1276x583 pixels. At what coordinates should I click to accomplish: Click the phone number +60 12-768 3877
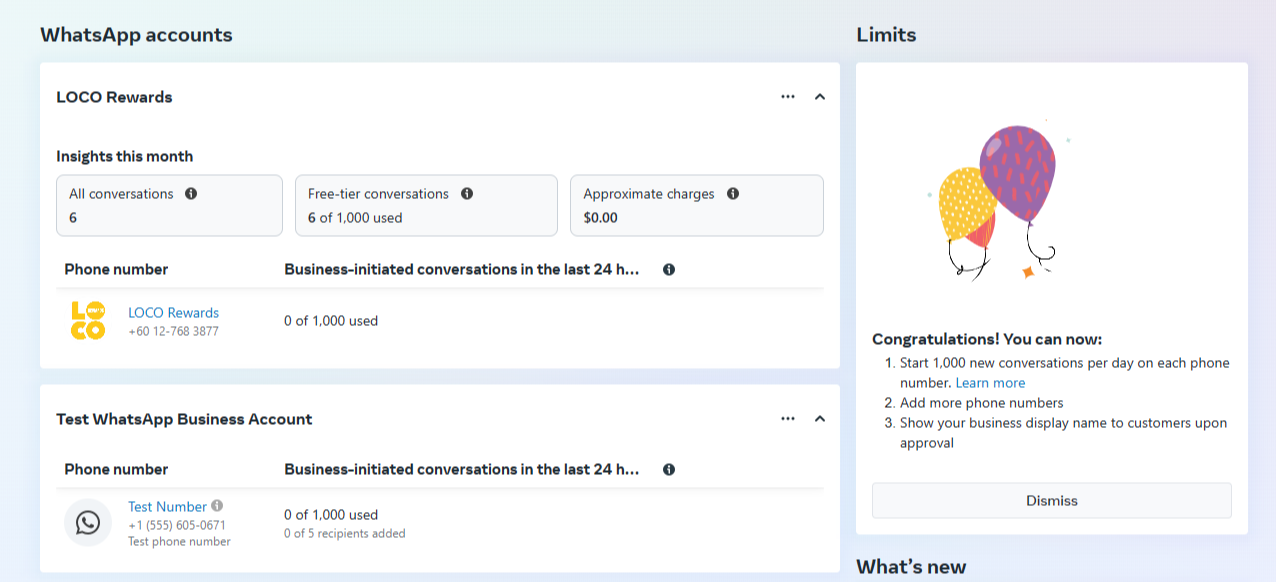[173, 331]
